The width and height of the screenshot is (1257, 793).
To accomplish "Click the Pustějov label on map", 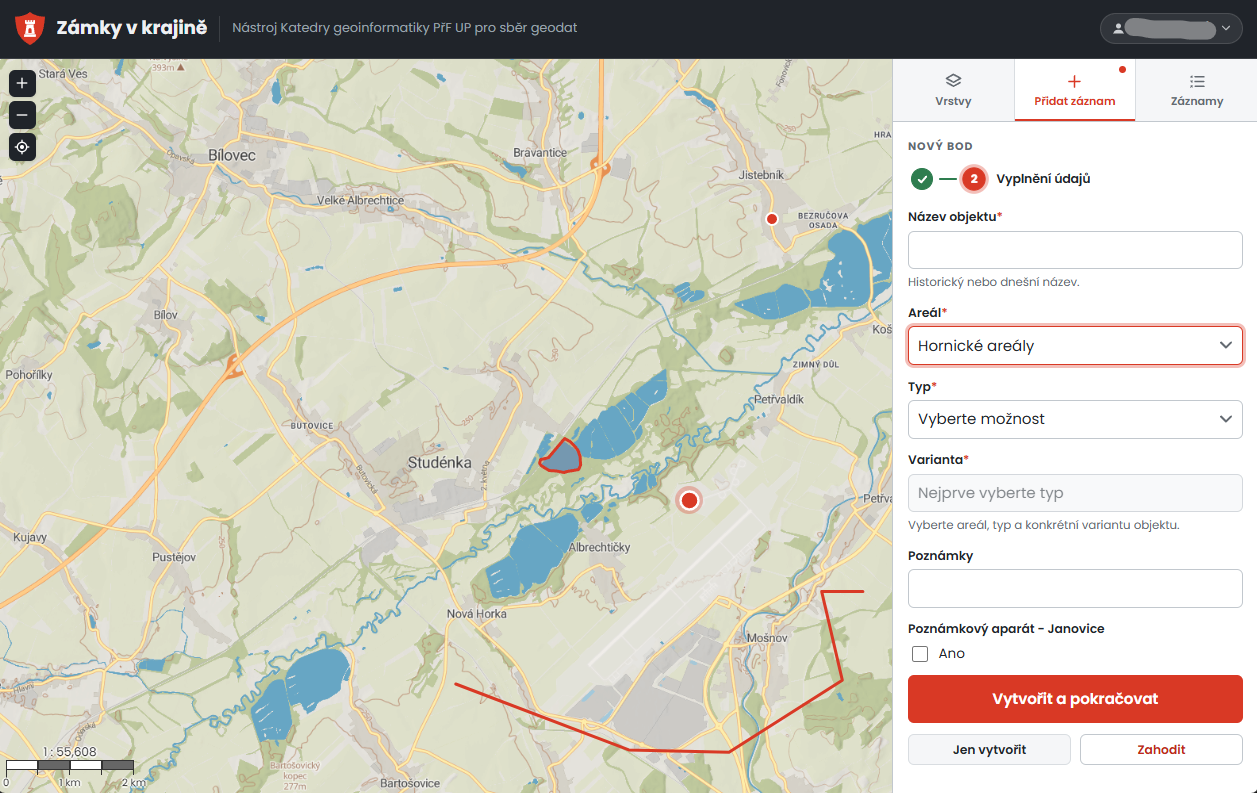I will coord(173,557).
